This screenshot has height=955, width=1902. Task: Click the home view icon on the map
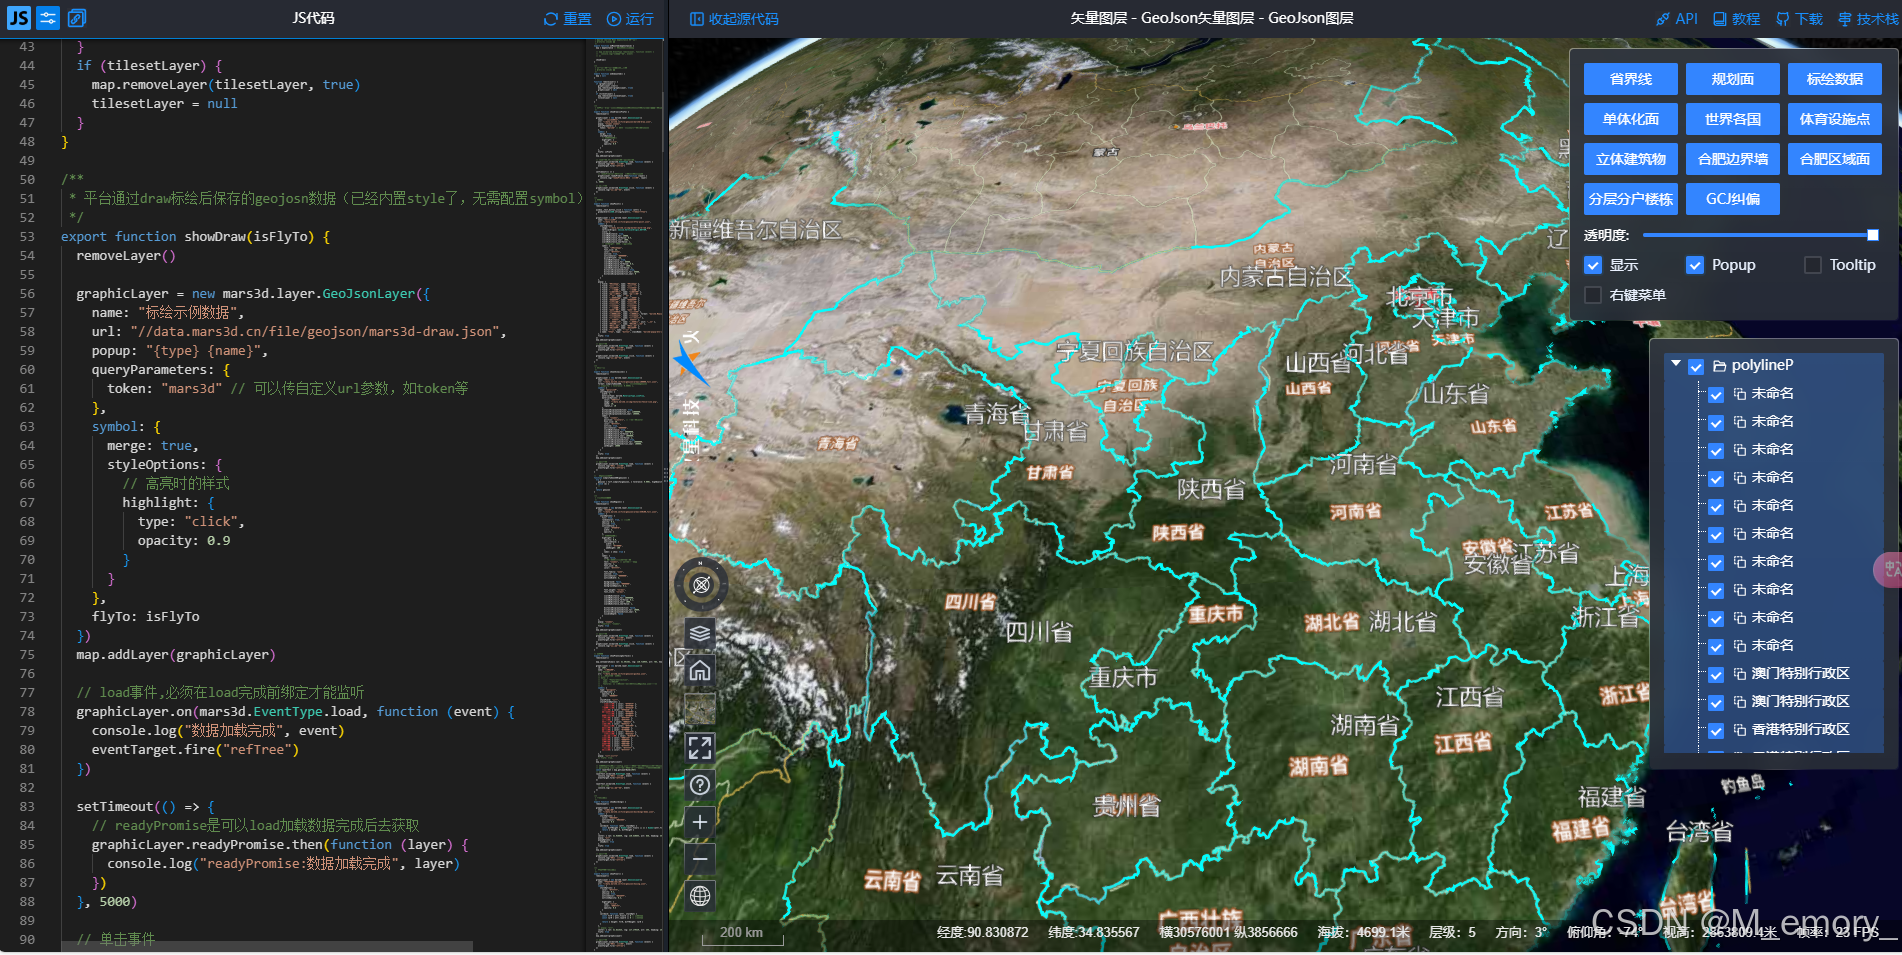(x=700, y=671)
